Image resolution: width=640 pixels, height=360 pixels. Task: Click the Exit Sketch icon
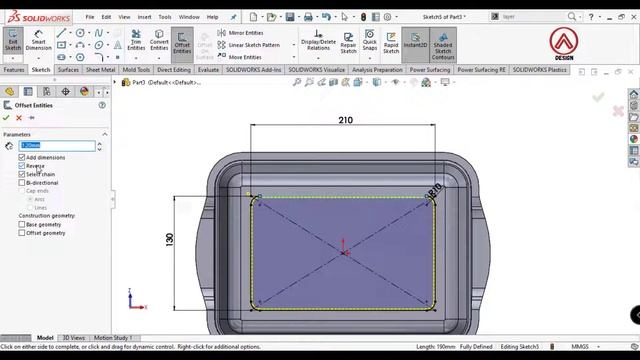pos(13,41)
